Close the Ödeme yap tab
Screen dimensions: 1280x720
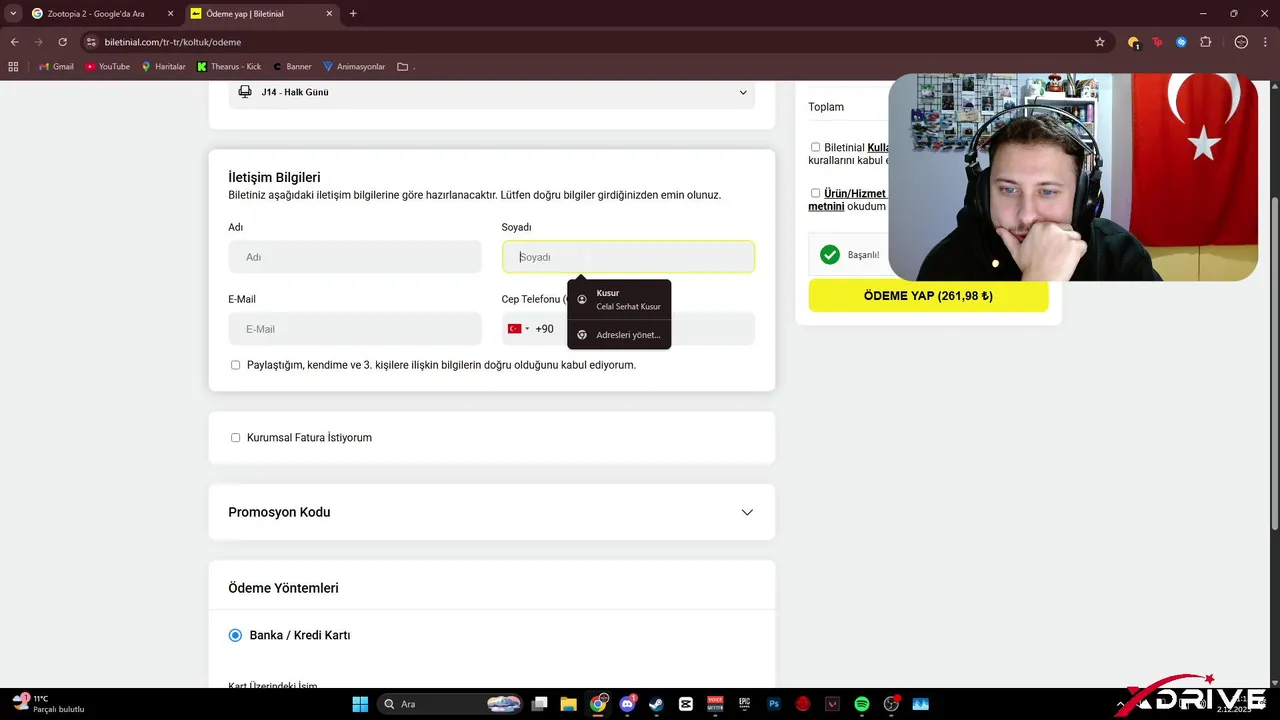329,14
